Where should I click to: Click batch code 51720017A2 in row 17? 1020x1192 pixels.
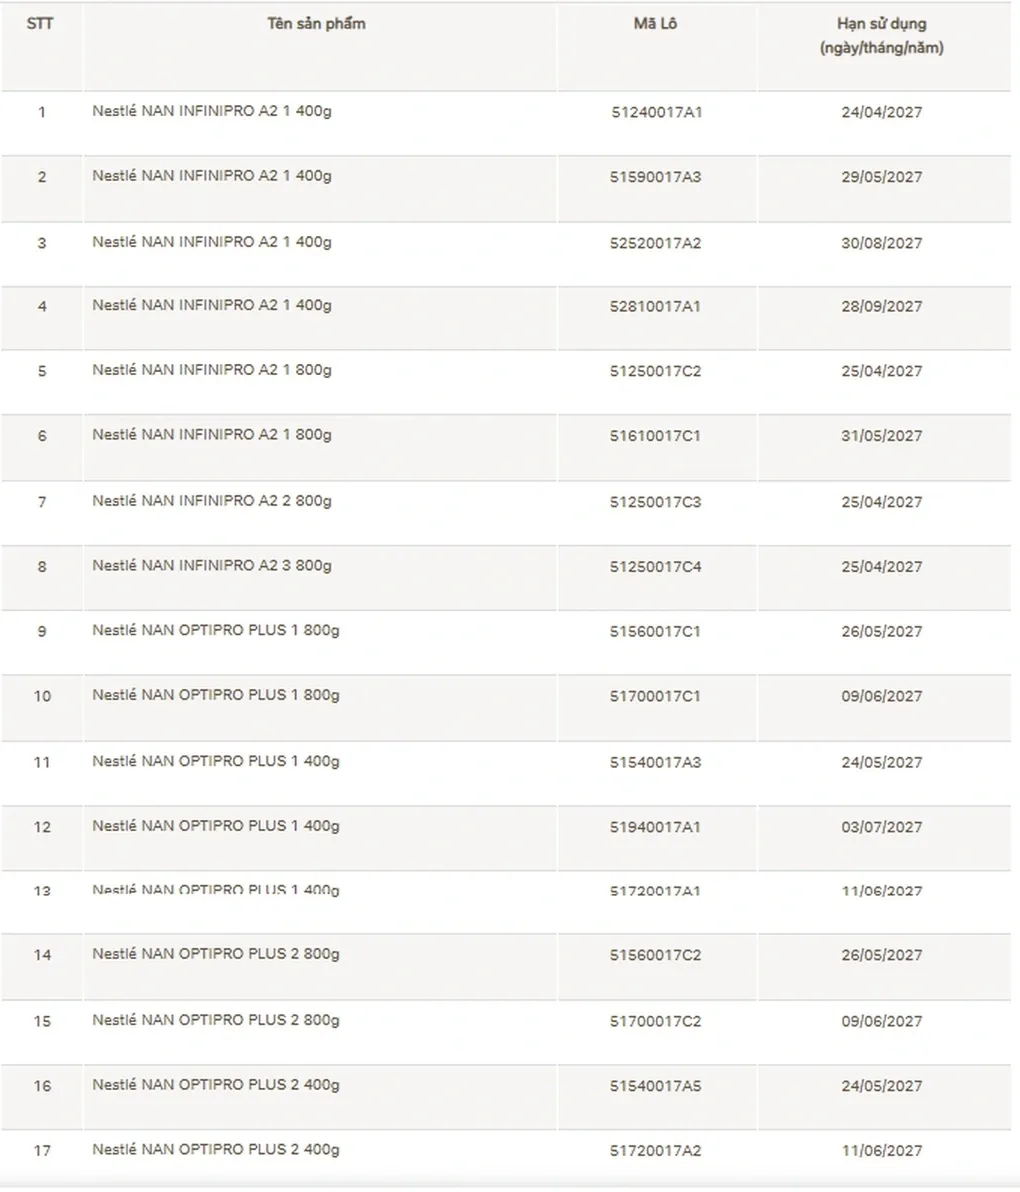pos(656,1151)
